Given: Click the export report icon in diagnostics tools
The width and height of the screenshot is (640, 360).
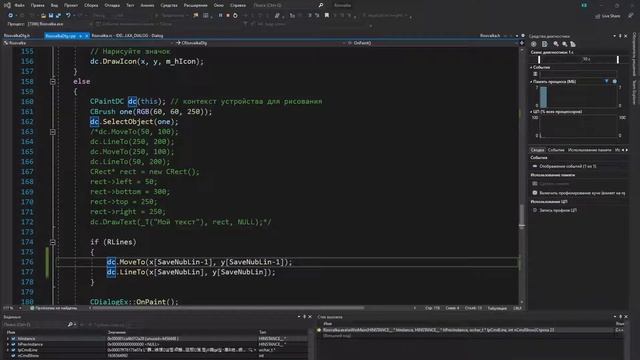Looking at the screenshot, I should 544,44.
